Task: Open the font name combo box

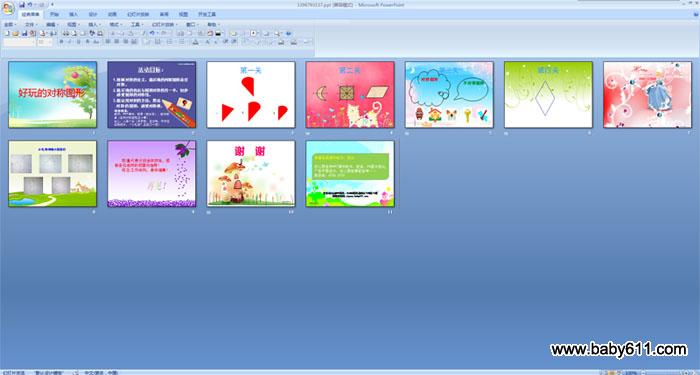Action: click(19, 42)
